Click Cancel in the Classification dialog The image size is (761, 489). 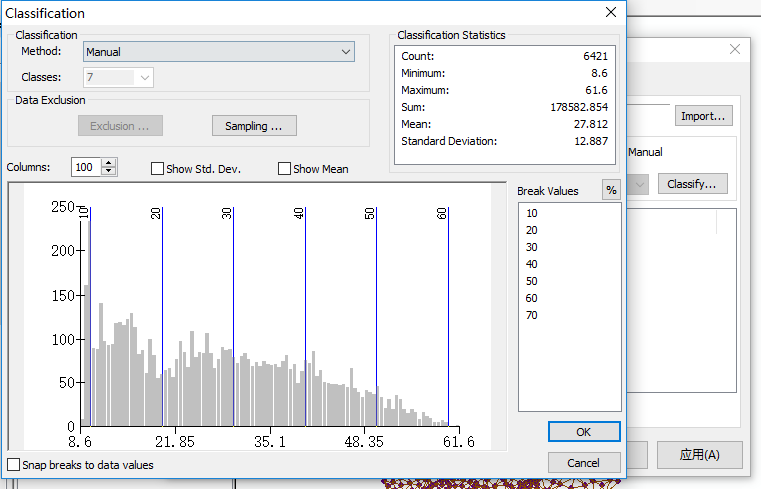pos(583,463)
